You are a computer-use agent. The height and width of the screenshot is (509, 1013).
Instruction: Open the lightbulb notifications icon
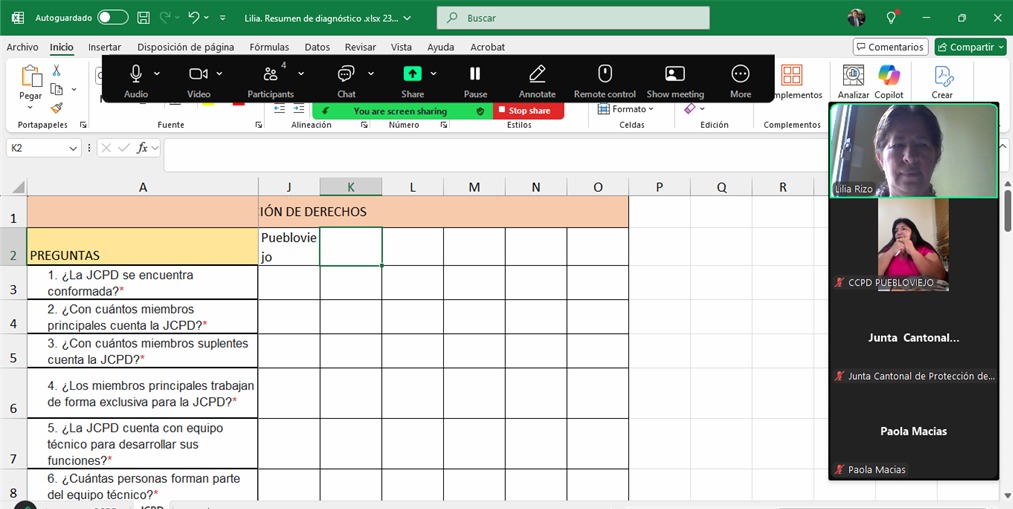(892, 18)
